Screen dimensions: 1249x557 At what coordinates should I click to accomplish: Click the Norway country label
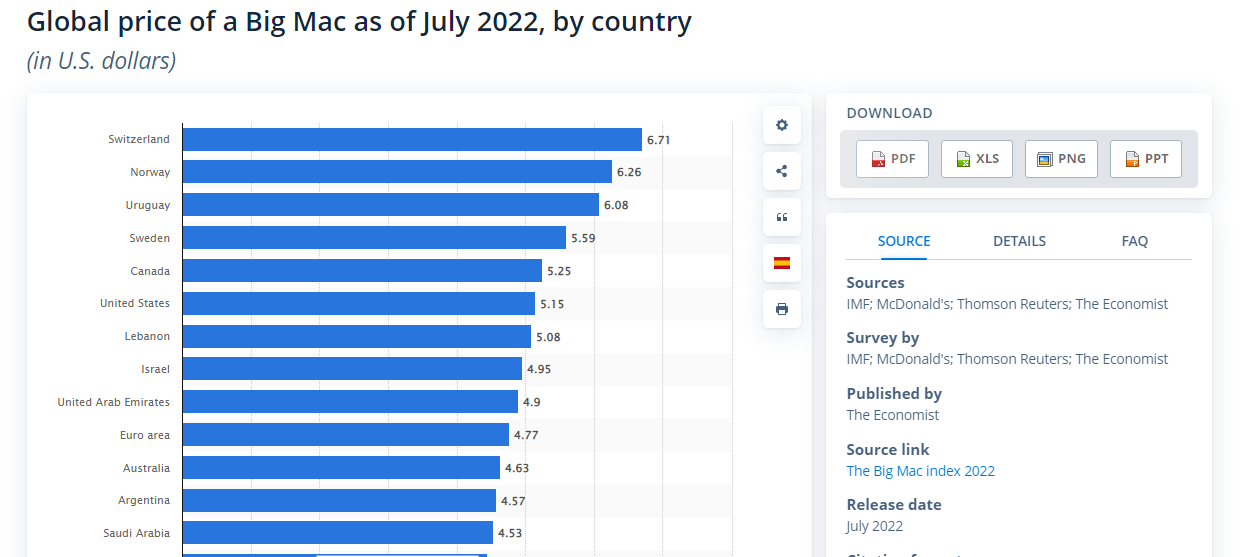150,172
